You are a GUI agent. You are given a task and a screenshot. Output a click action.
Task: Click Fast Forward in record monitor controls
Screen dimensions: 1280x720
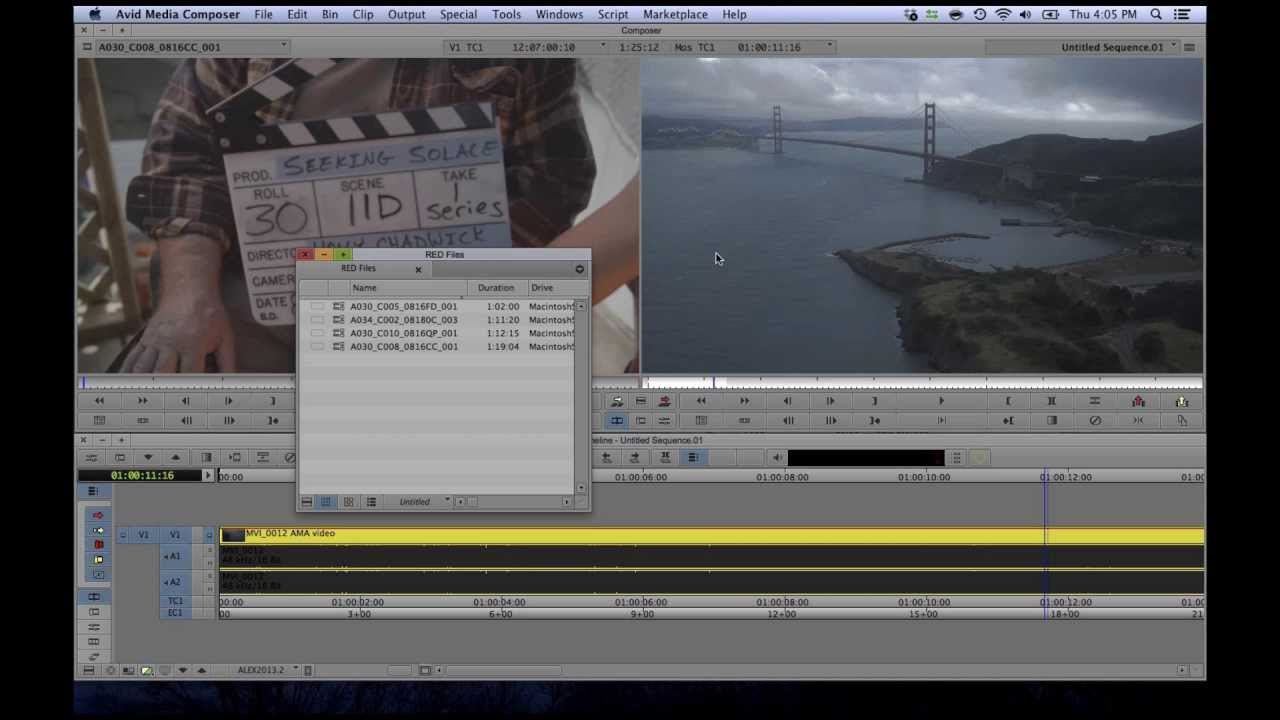(744, 401)
